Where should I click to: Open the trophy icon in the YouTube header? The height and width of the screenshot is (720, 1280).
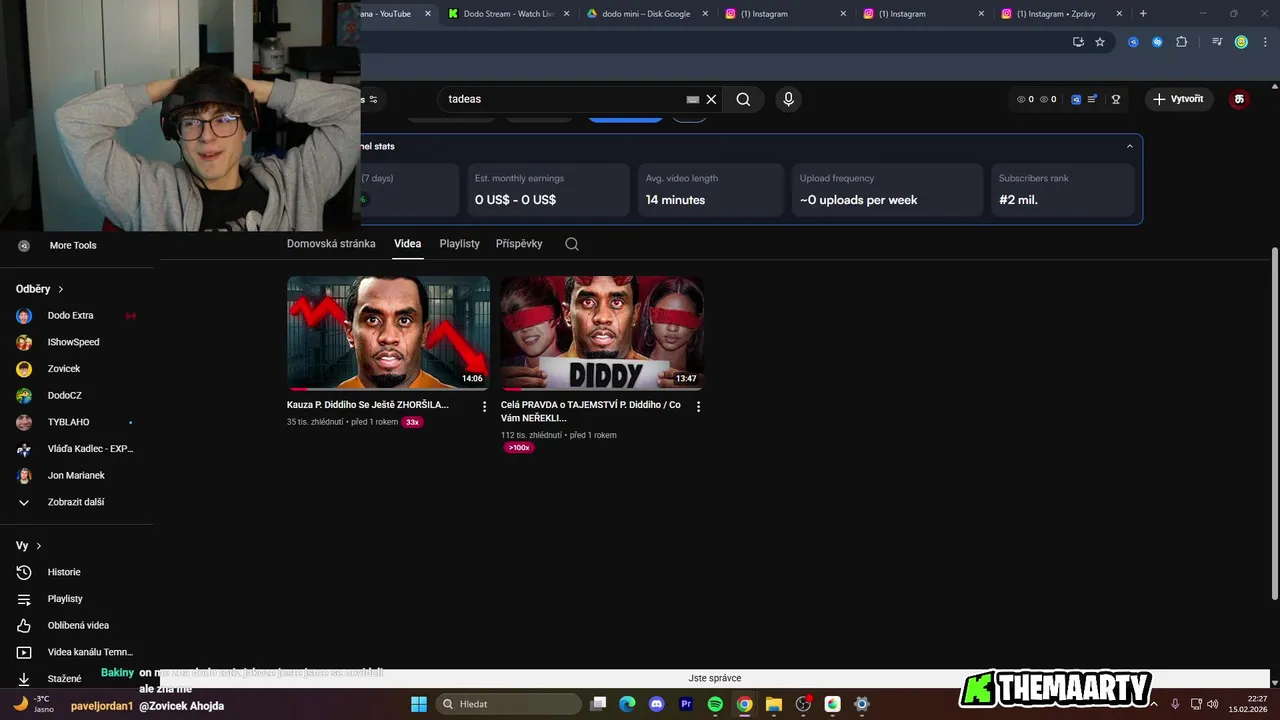pyautogui.click(x=1116, y=99)
